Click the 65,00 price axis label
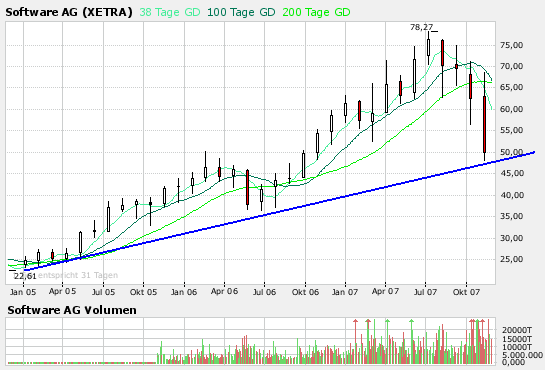Viewport: 545px width, 370px height. [511, 87]
